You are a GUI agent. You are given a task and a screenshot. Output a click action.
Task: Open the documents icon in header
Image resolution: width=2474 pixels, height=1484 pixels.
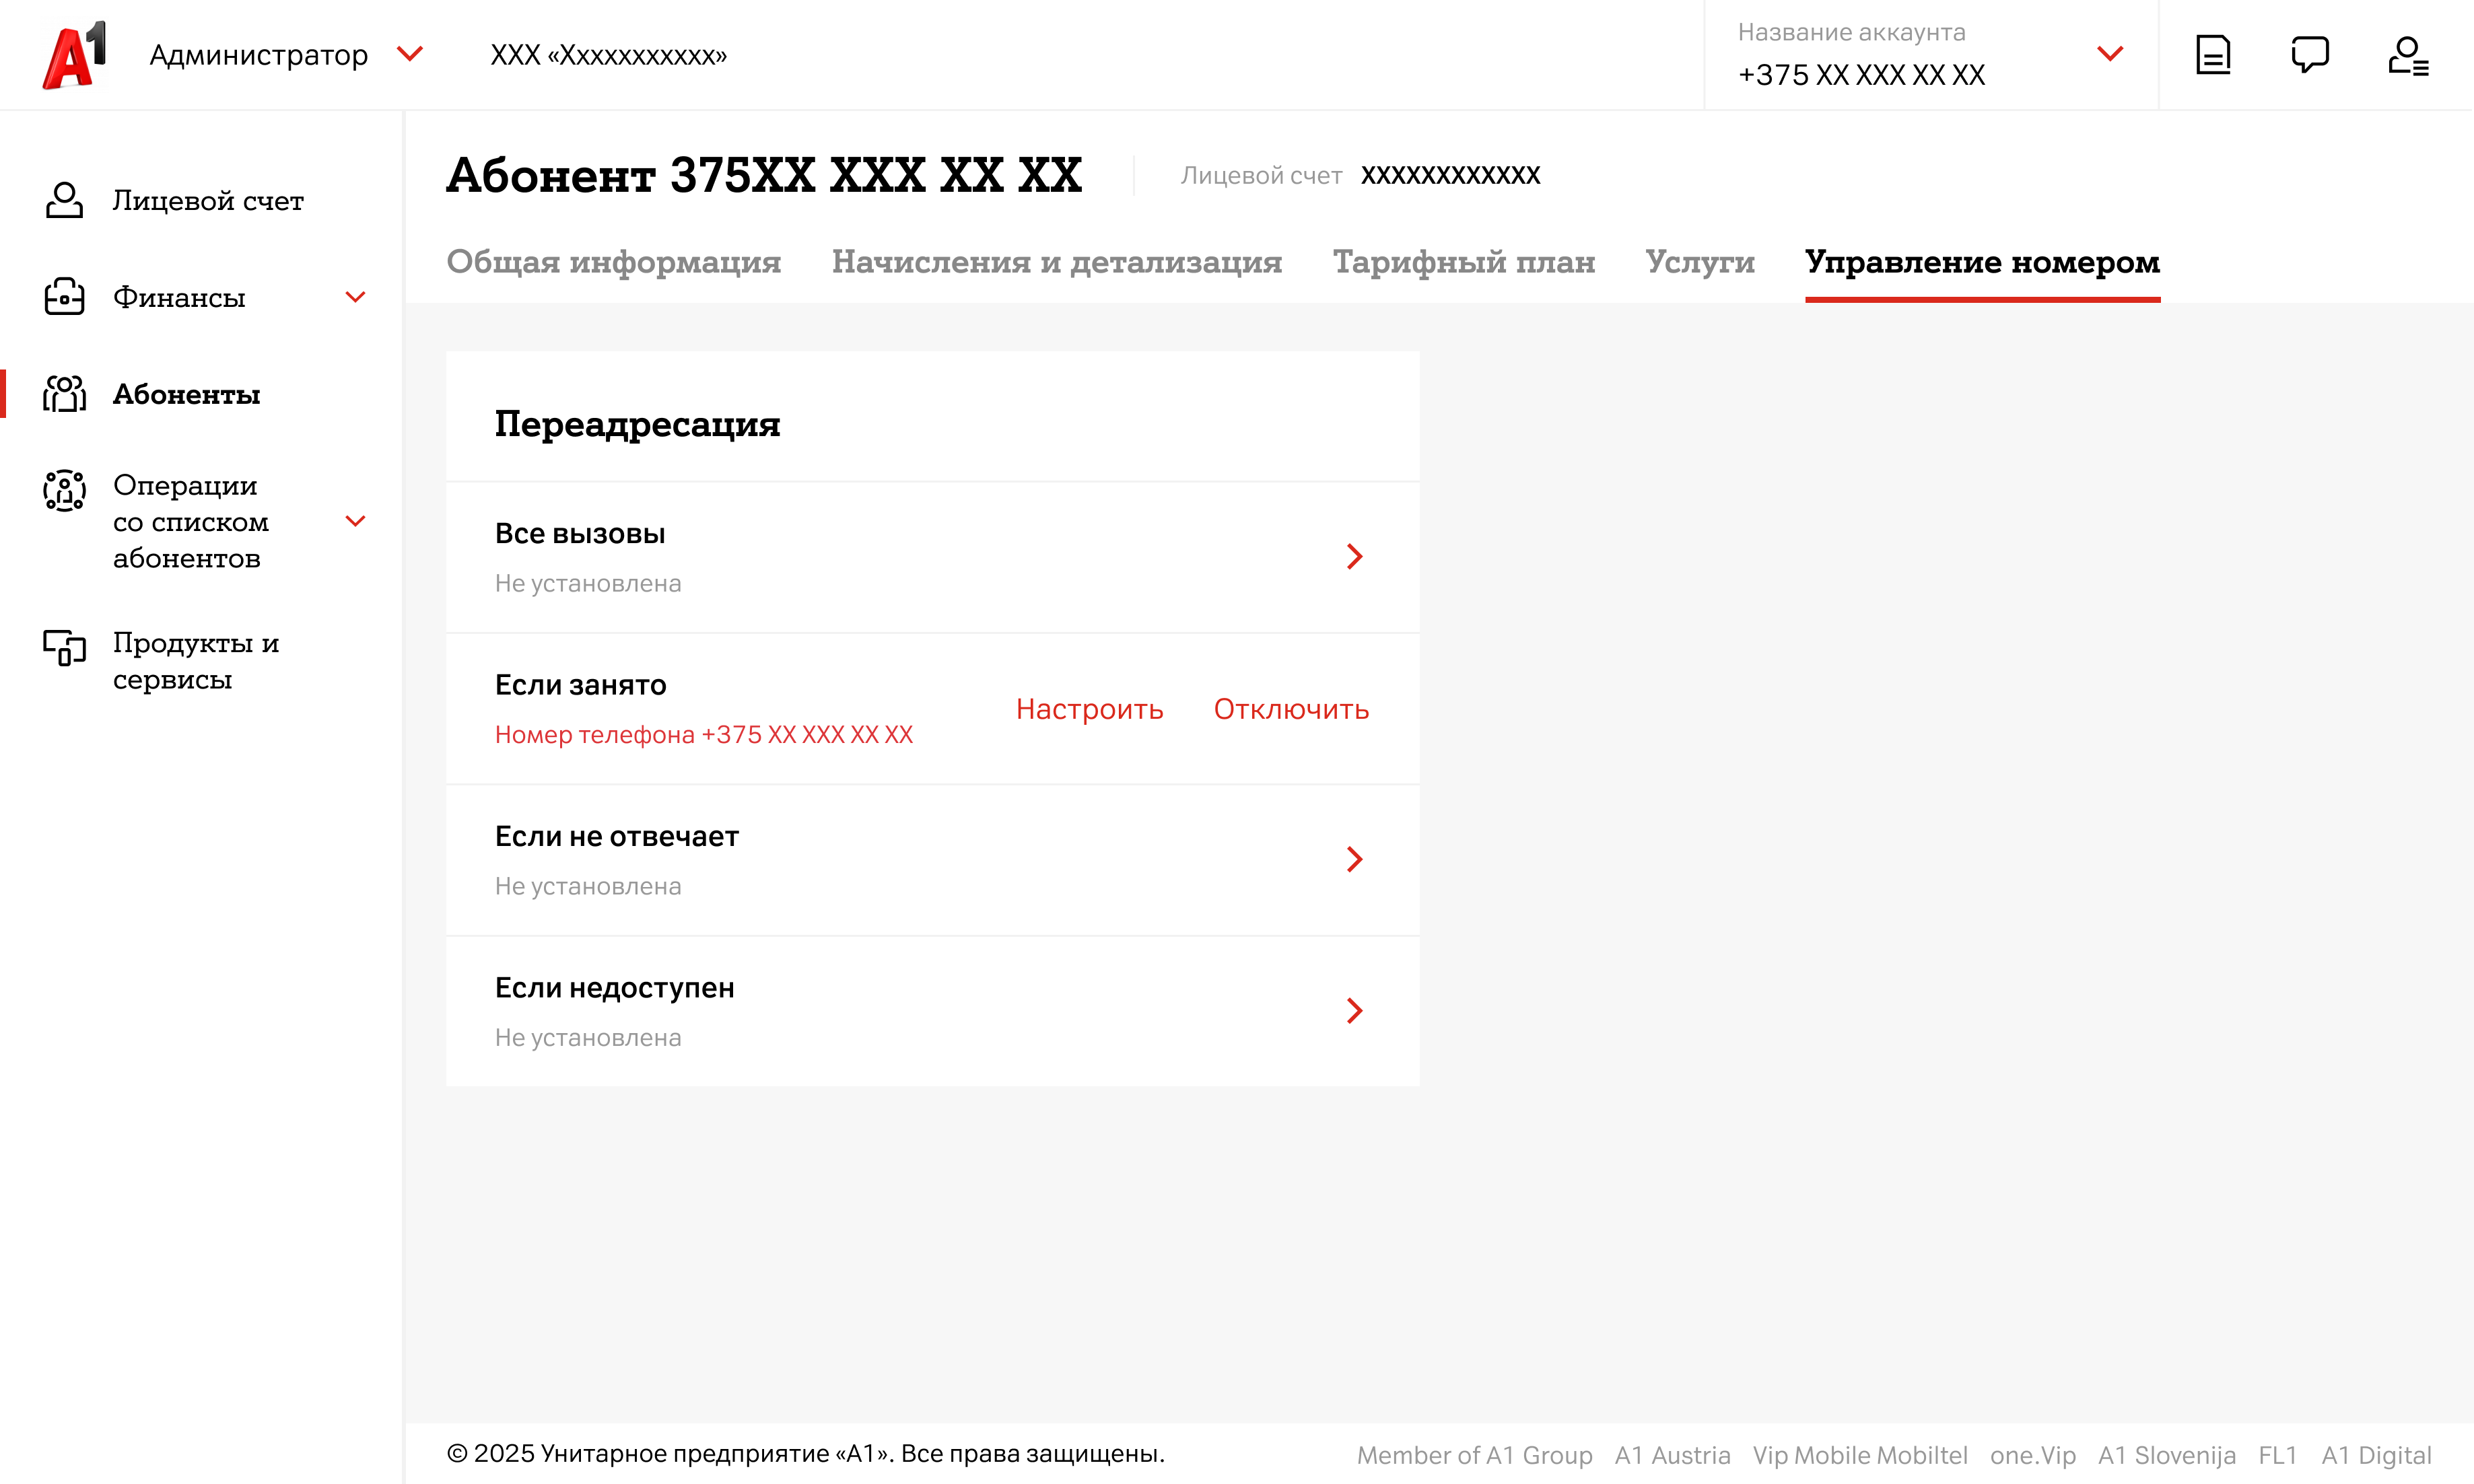click(2212, 55)
